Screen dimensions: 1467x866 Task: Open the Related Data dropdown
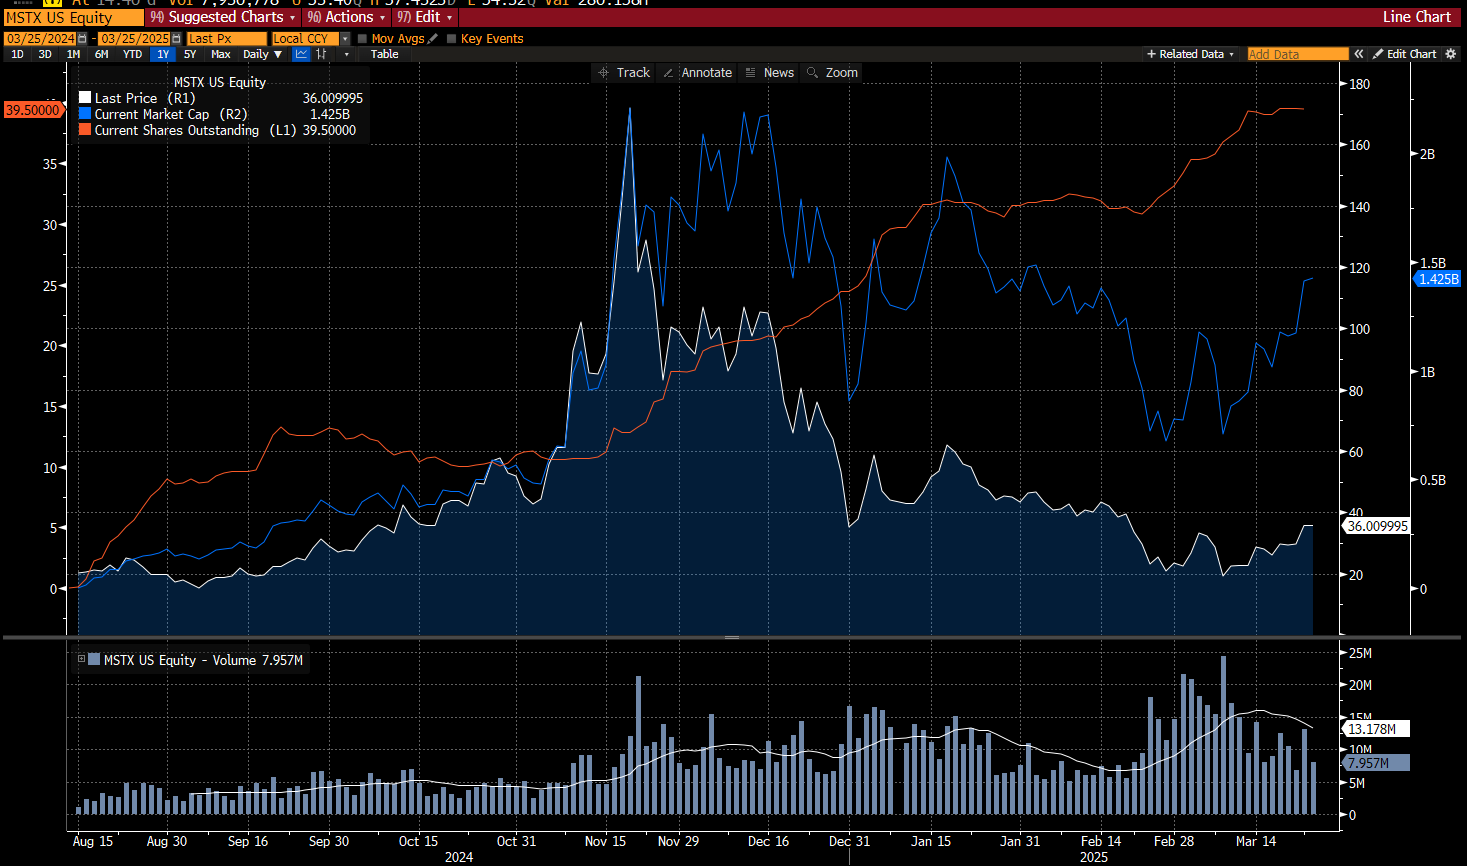click(1190, 54)
